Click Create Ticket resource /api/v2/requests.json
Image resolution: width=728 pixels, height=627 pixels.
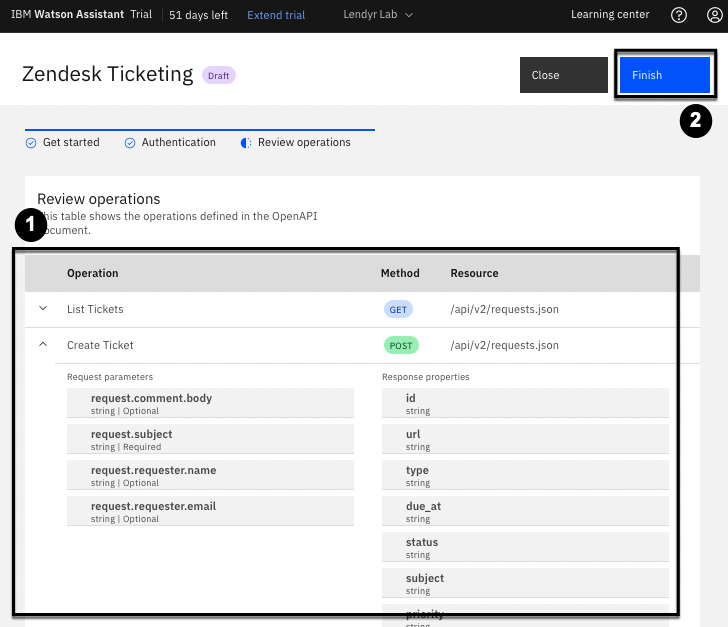coord(505,346)
